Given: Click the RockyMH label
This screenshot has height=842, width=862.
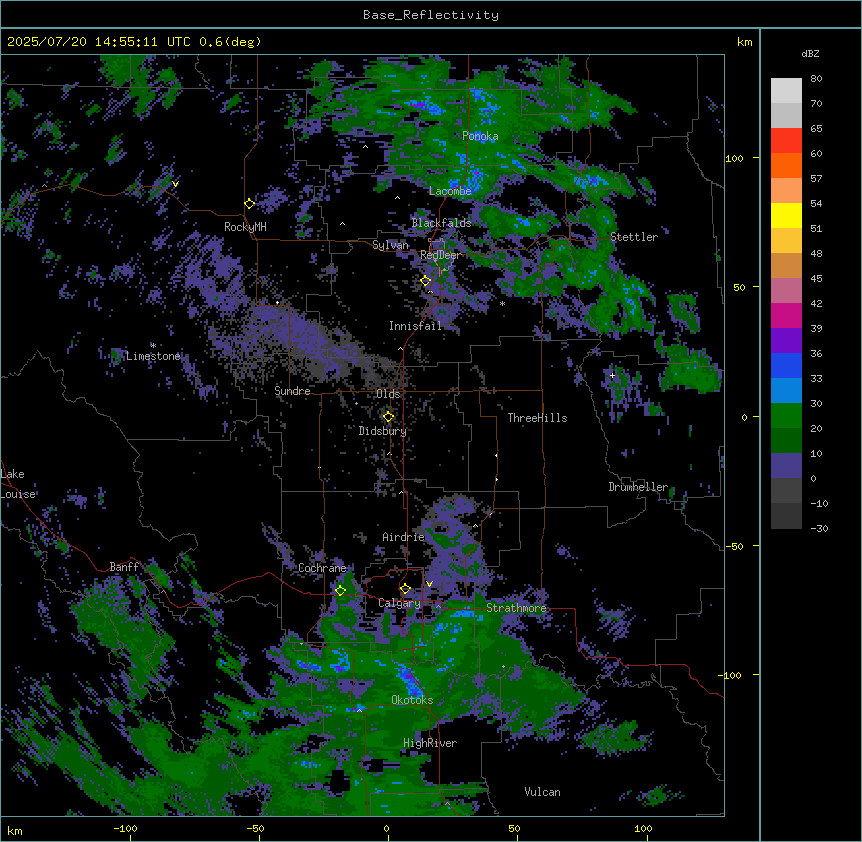Looking at the screenshot, I should pyautogui.click(x=245, y=227).
